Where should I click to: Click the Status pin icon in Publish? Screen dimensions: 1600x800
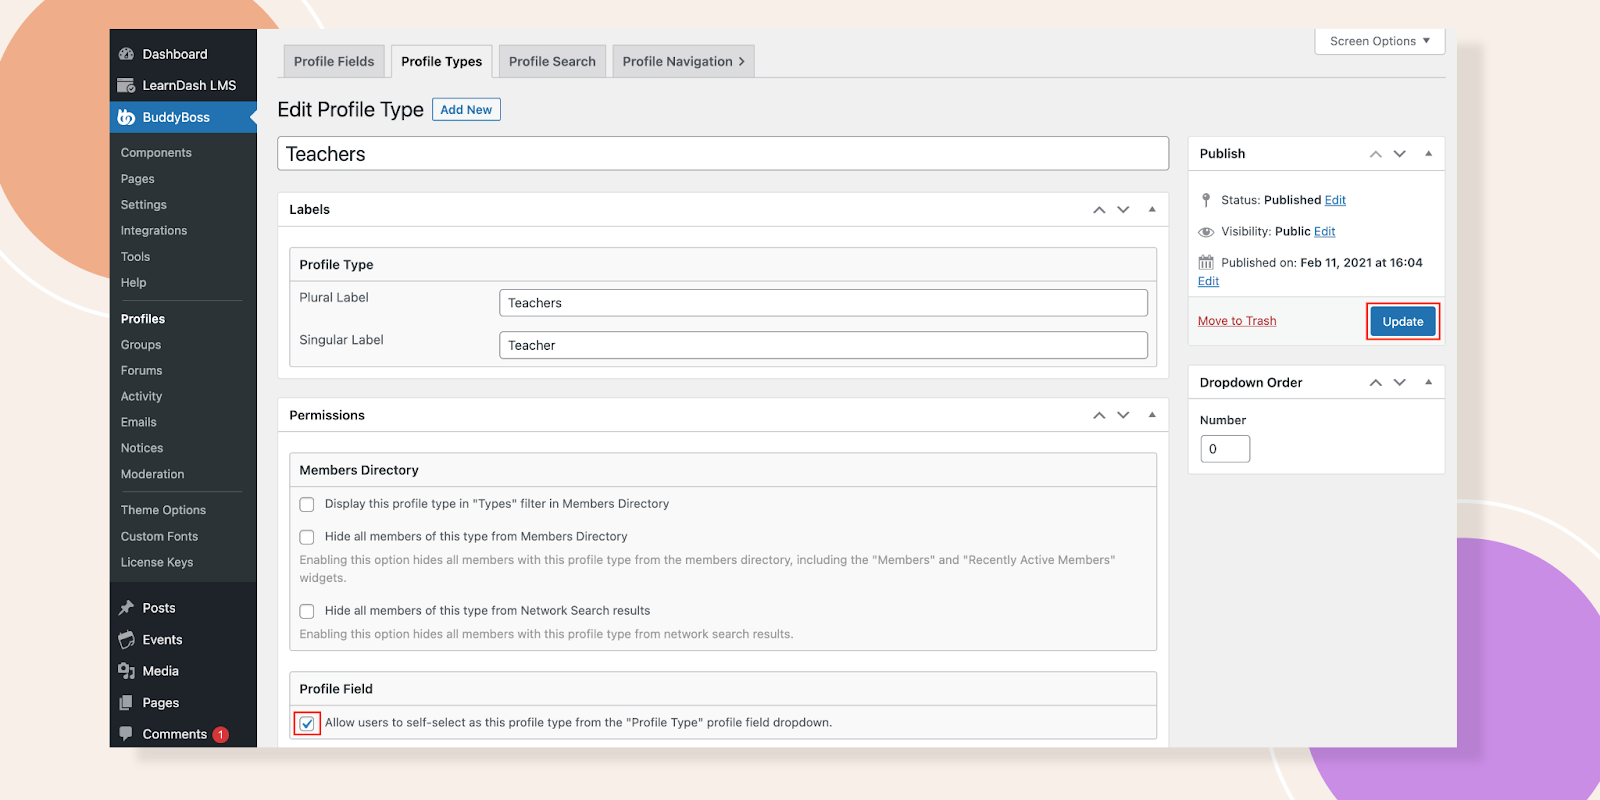[x=1206, y=200]
